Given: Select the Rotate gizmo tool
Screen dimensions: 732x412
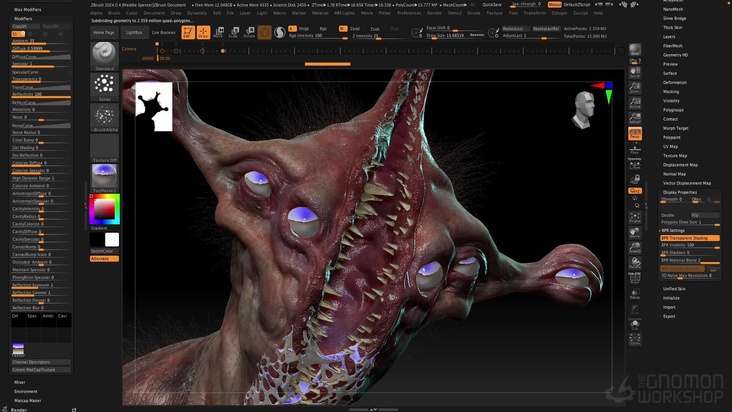Looking at the screenshot, I should pos(249,32).
